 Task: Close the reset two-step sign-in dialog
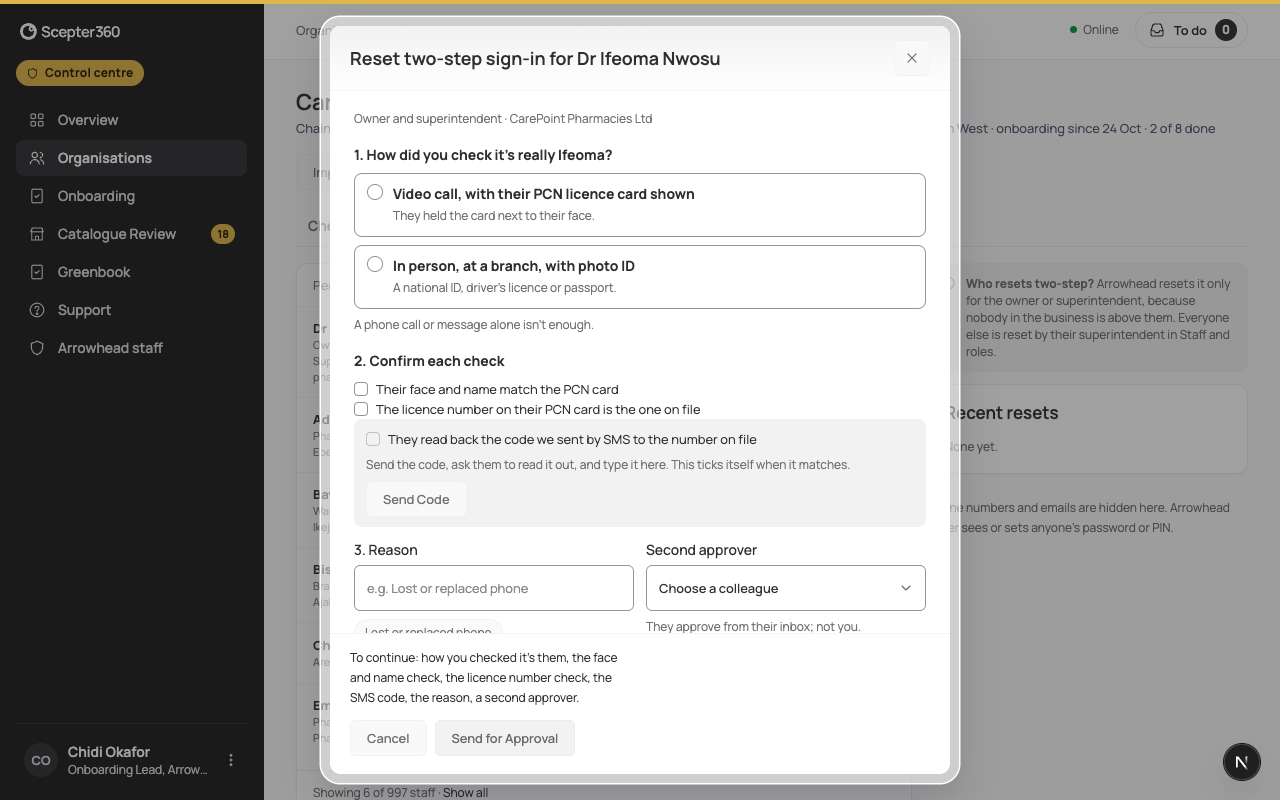pos(912,58)
